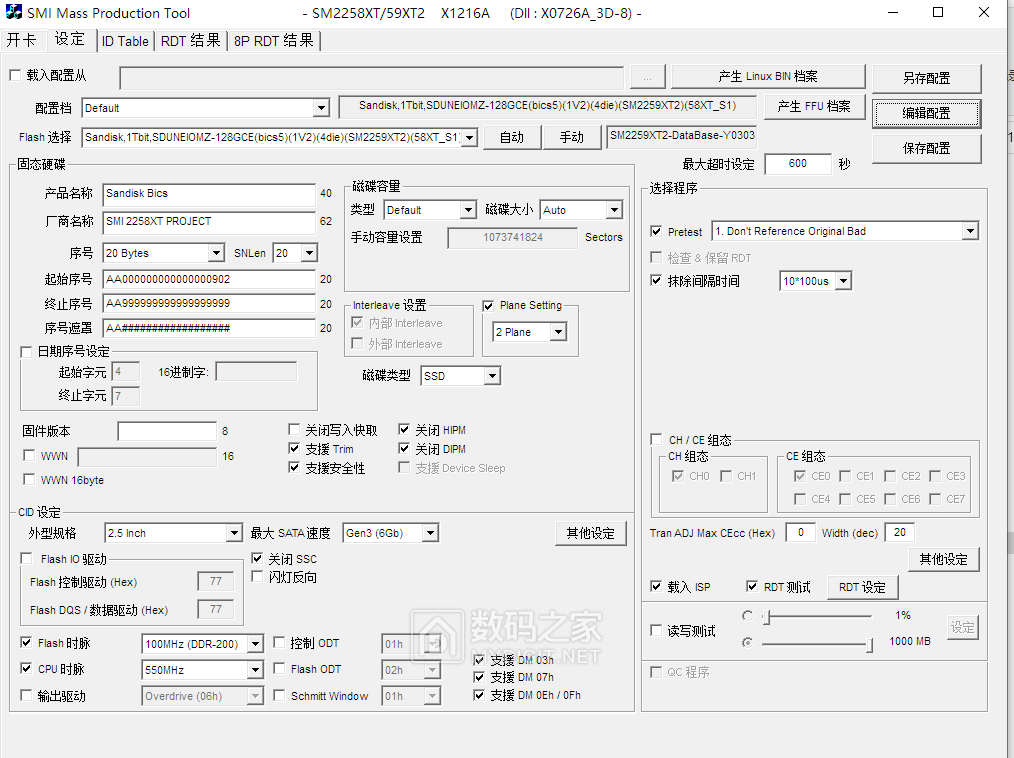Open the CPU 时脉 550MHz dropdown
1014x758 pixels.
tap(255, 670)
